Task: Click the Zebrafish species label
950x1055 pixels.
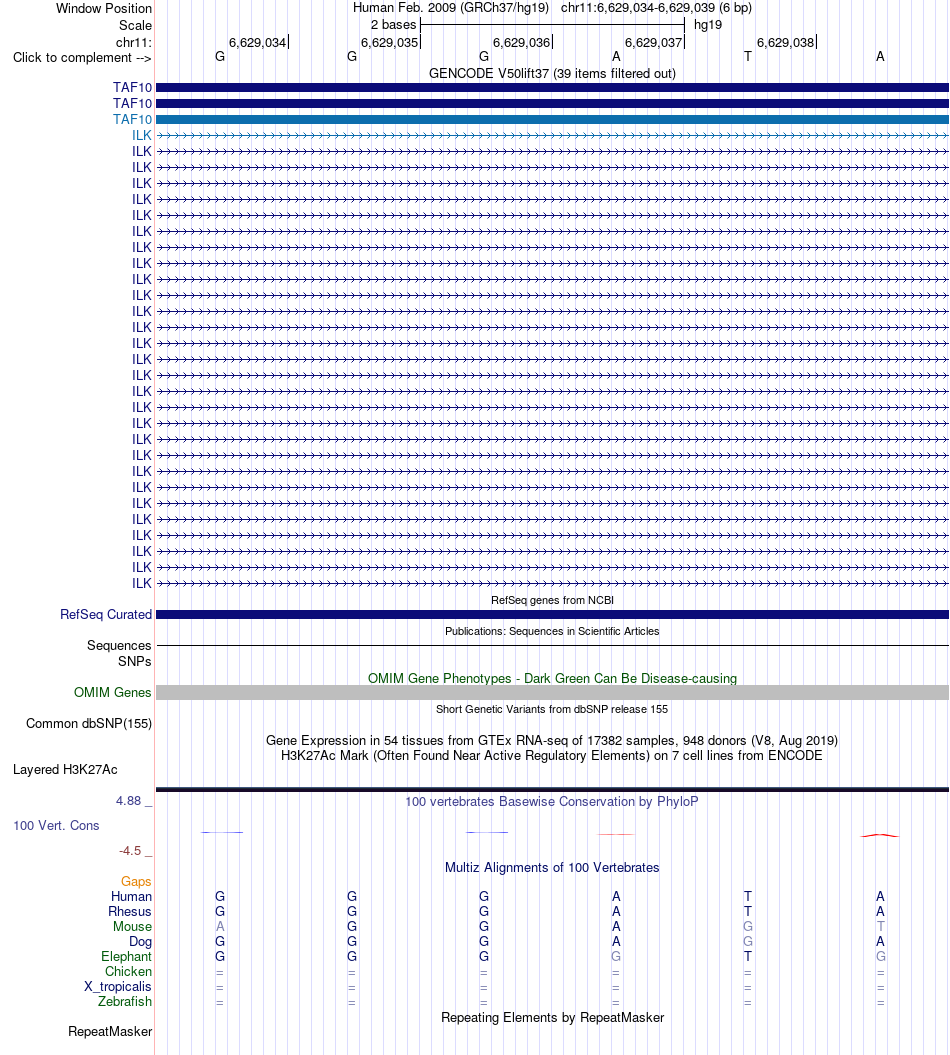Action: [x=125, y=1001]
